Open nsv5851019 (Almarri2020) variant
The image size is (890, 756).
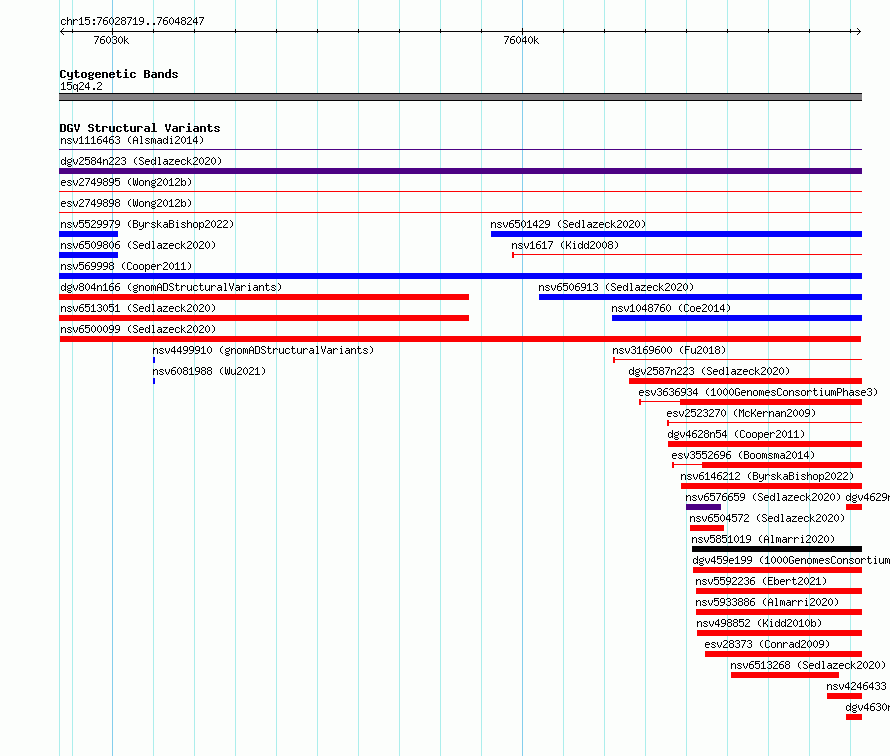point(763,539)
